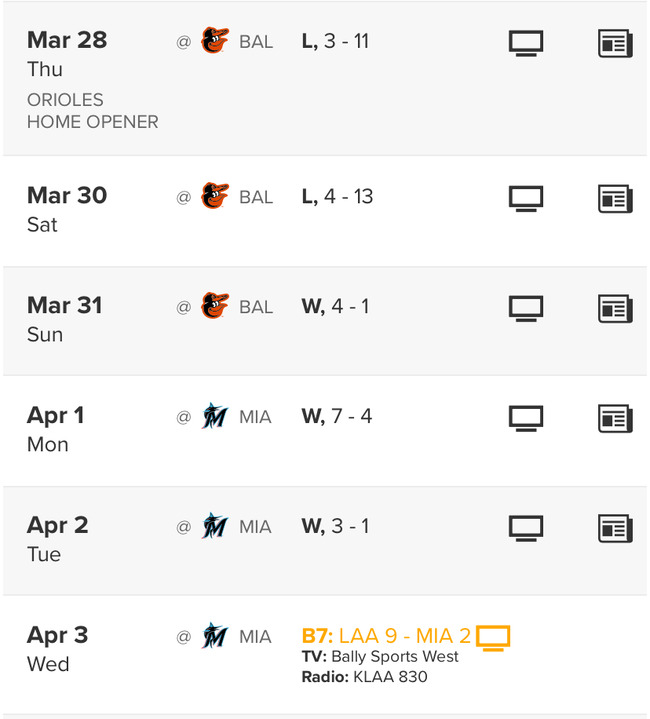Open the L, 3 - 11 final score
Viewport: 650px width, 719px height.
click(335, 42)
